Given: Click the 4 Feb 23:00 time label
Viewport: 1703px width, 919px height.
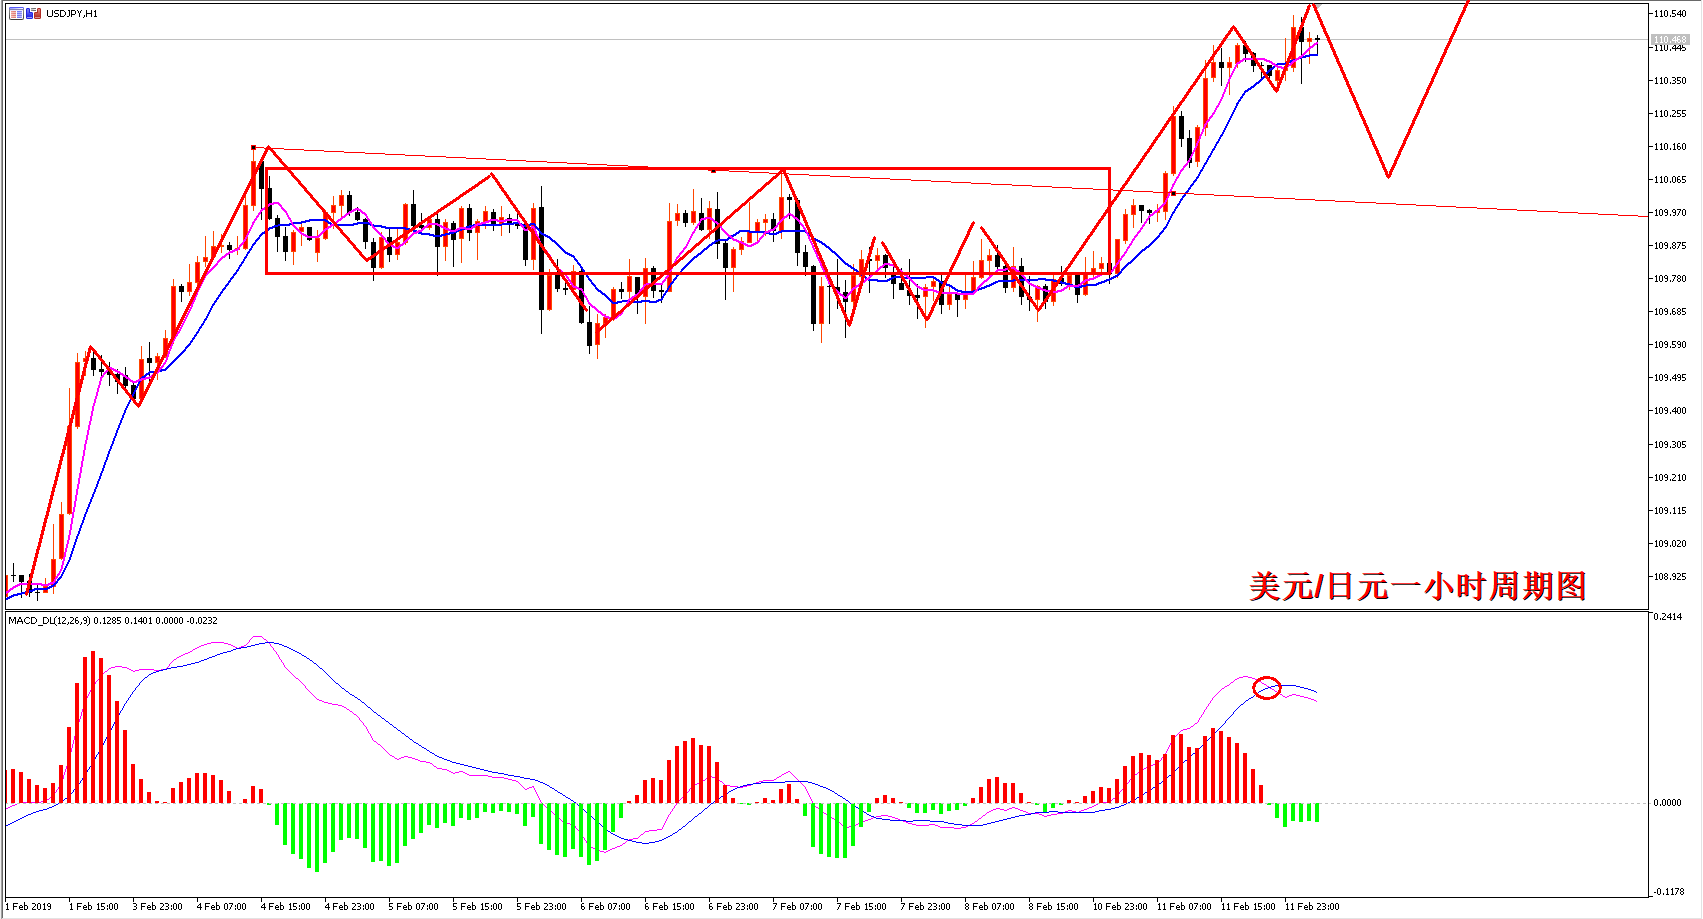Looking at the screenshot, I should pyautogui.click(x=350, y=907).
